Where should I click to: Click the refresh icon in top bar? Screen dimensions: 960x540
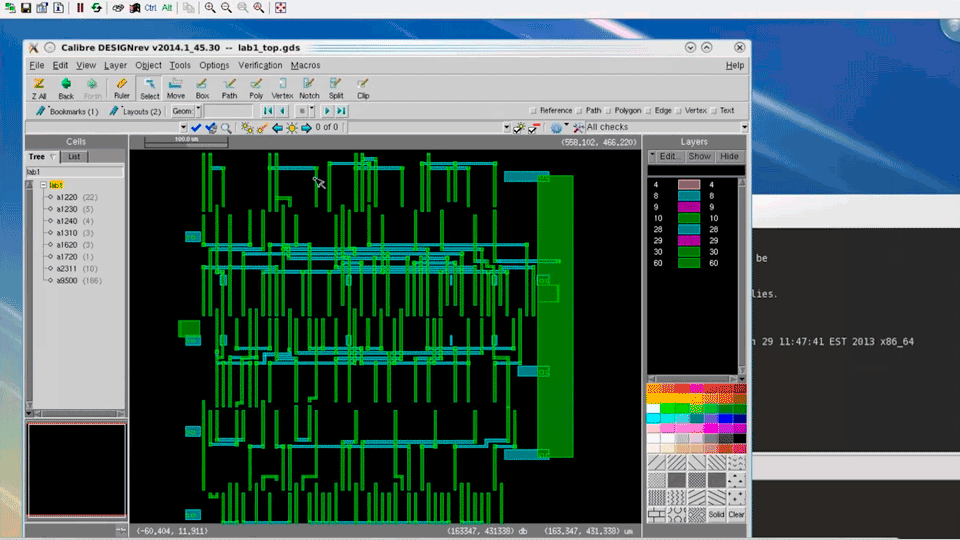(97, 8)
